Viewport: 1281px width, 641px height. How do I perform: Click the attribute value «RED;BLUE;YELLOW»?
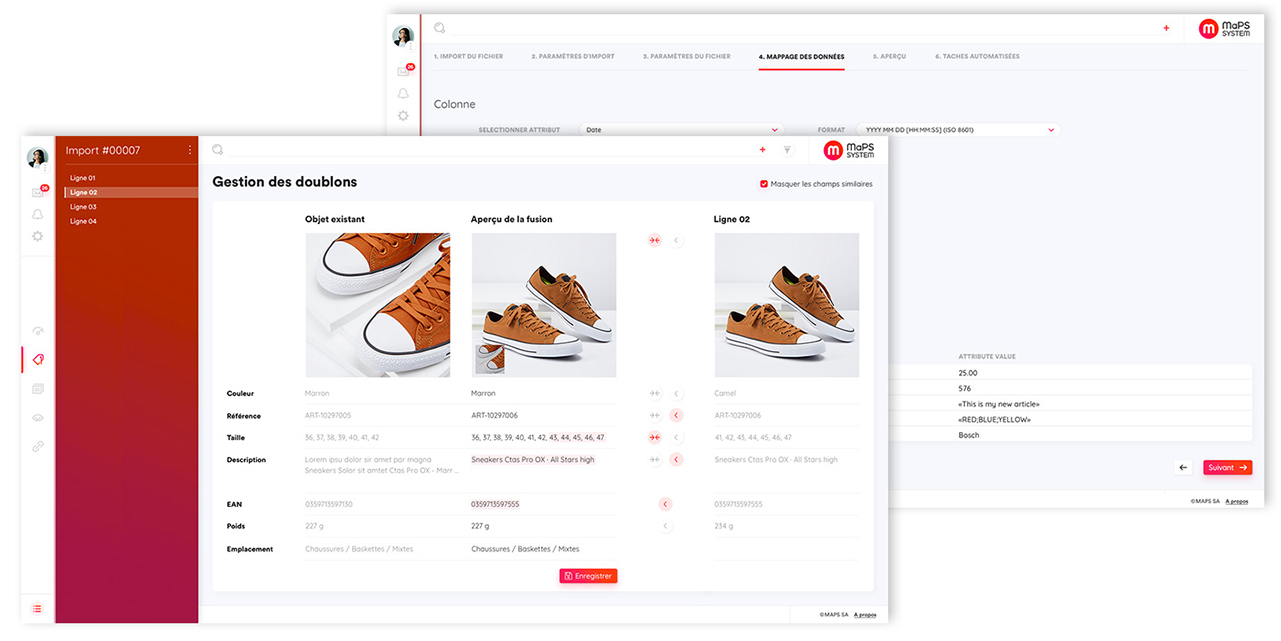[x=994, y=420]
